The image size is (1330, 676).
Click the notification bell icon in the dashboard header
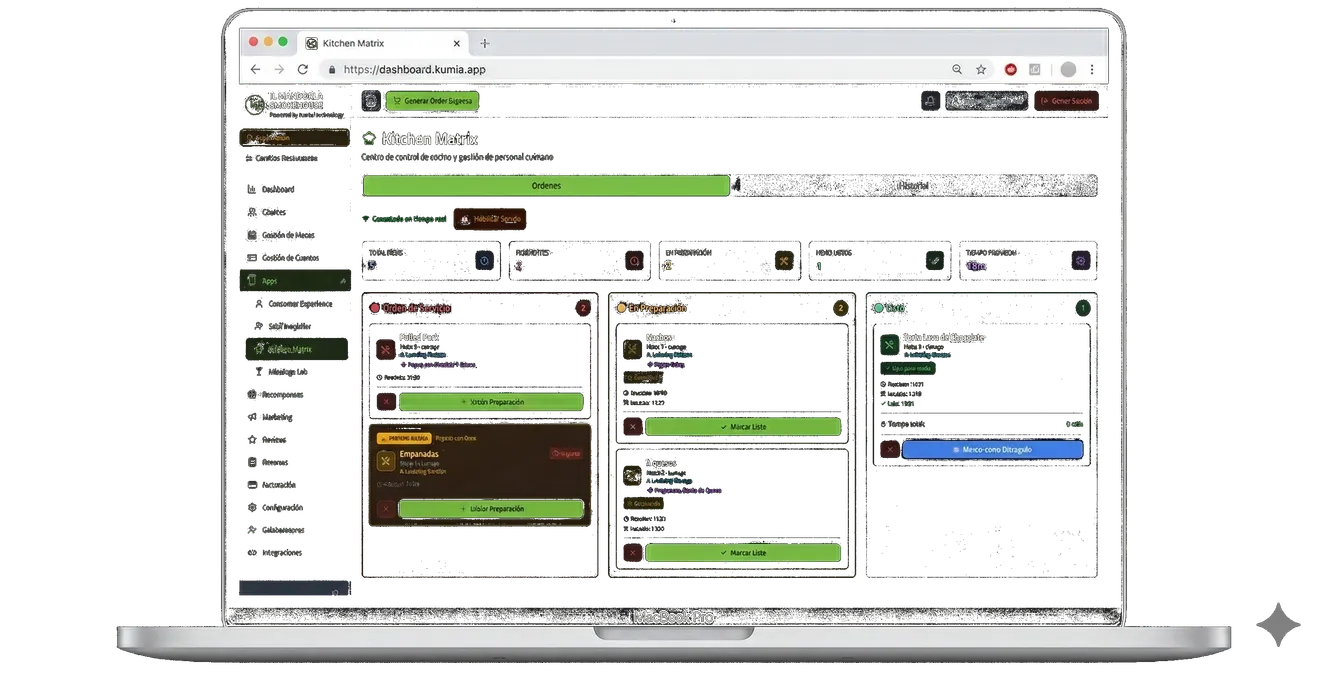tap(929, 101)
